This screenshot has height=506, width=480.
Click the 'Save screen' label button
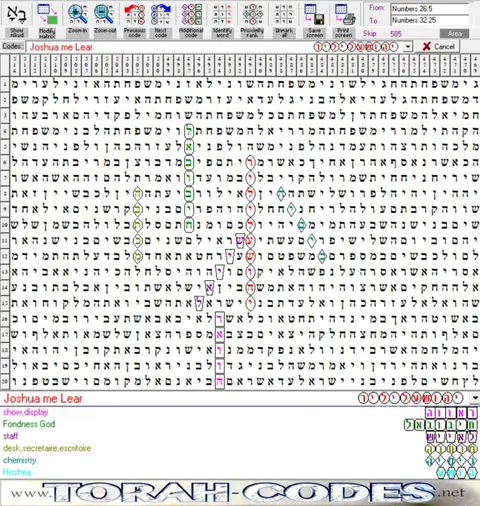click(x=315, y=33)
